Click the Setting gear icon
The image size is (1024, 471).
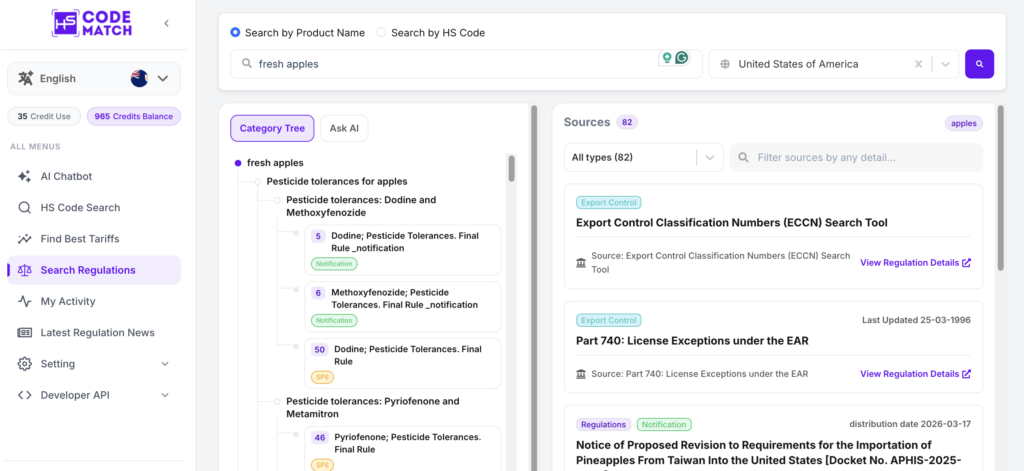(24, 364)
